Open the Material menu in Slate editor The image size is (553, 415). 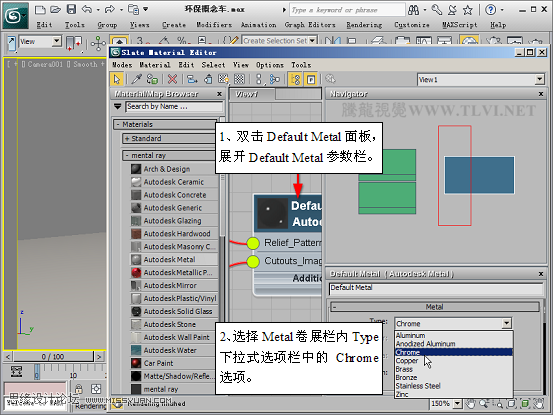click(155, 65)
